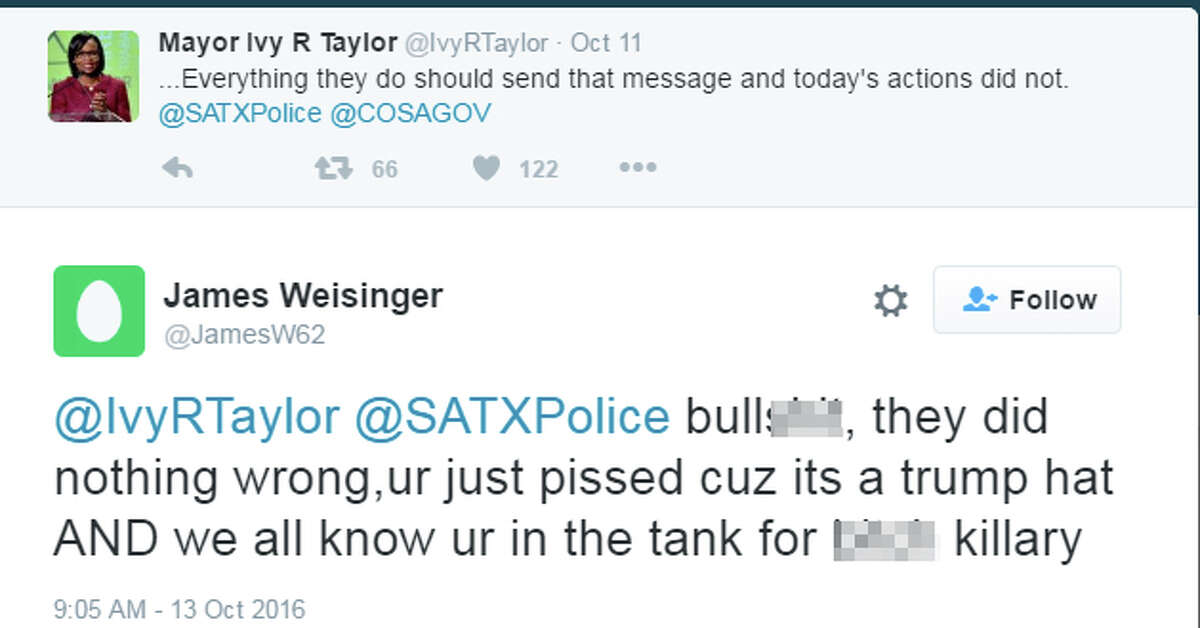Open Mayor Ivy R Taylor's name link

[x=277, y=43]
